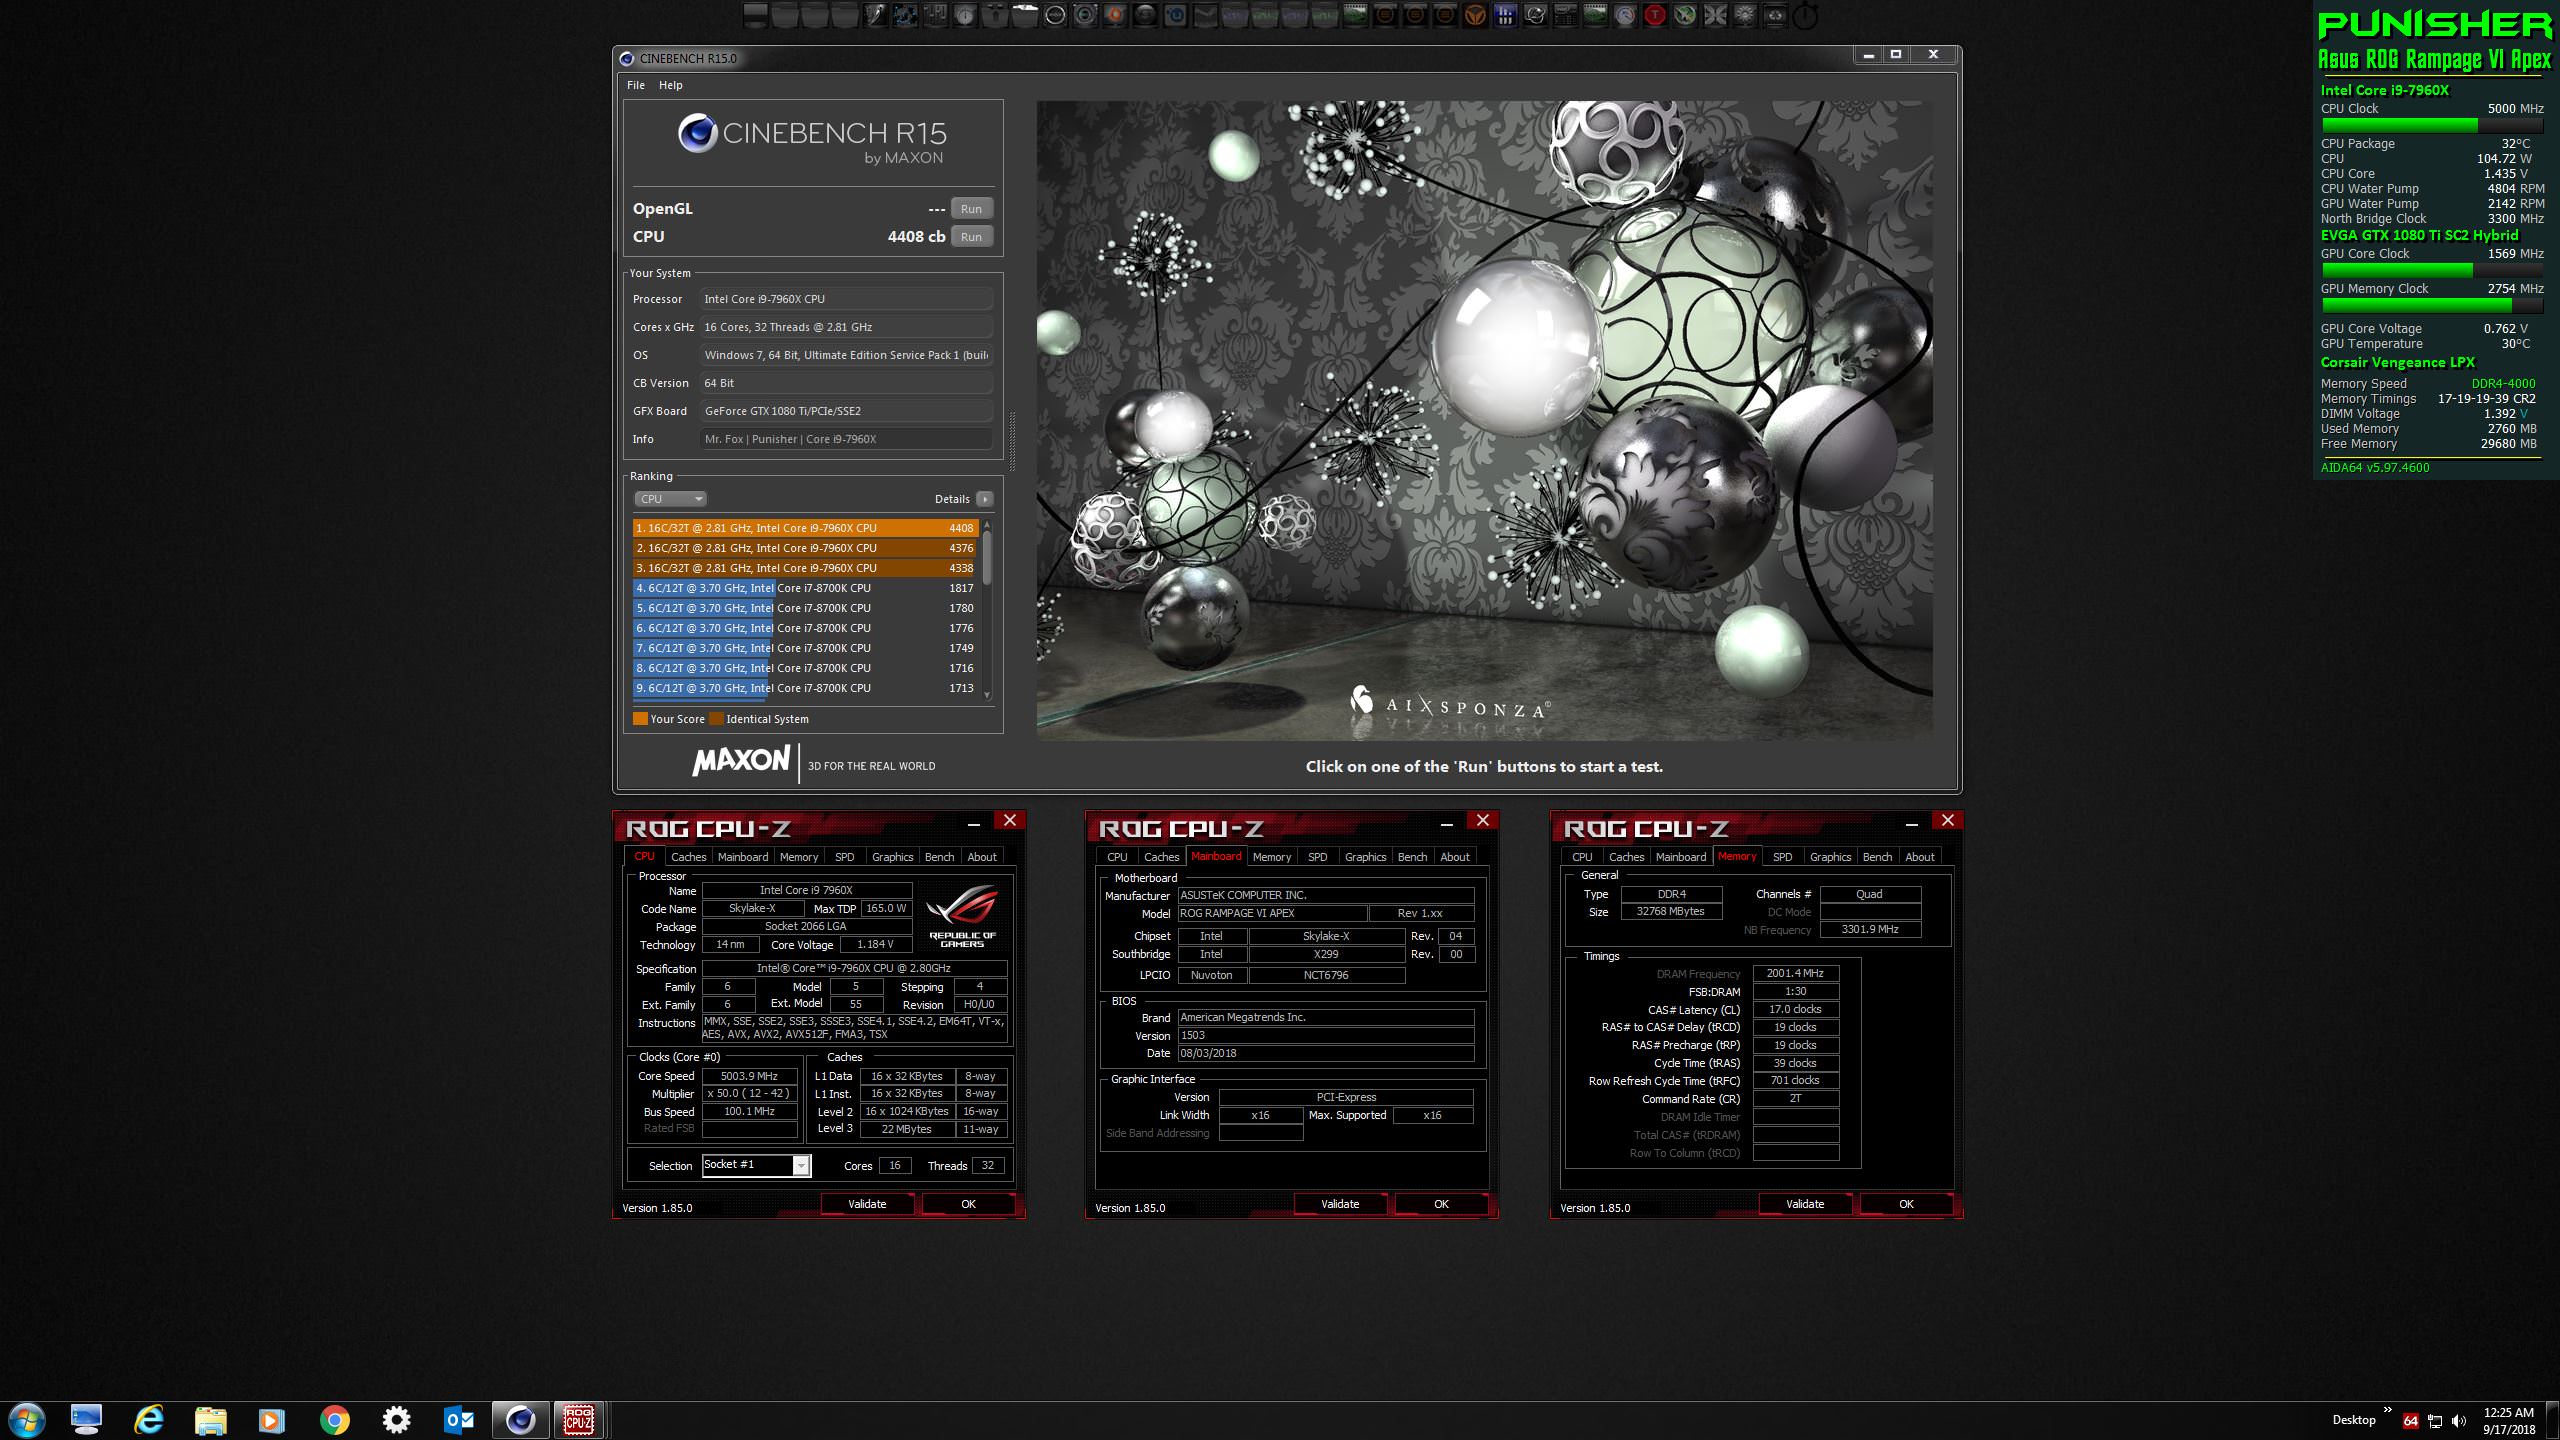
Task: Open the recycle bin icon in top dock
Action: [x=1776, y=15]
